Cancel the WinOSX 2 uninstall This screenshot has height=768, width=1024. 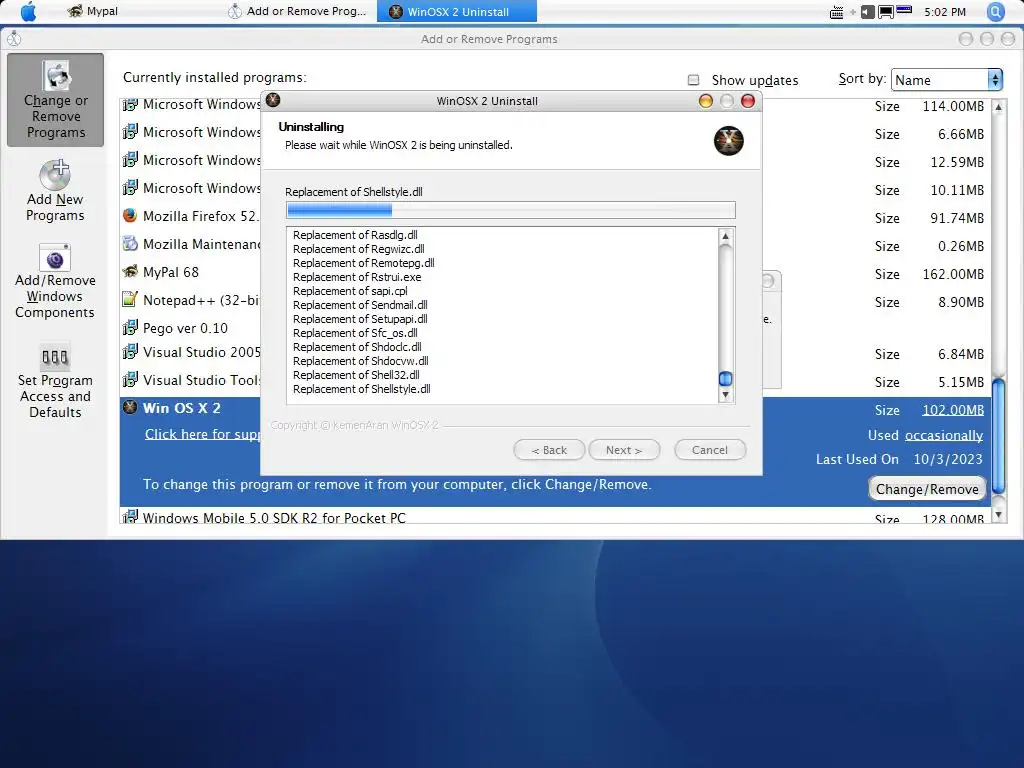pos(710,450)
